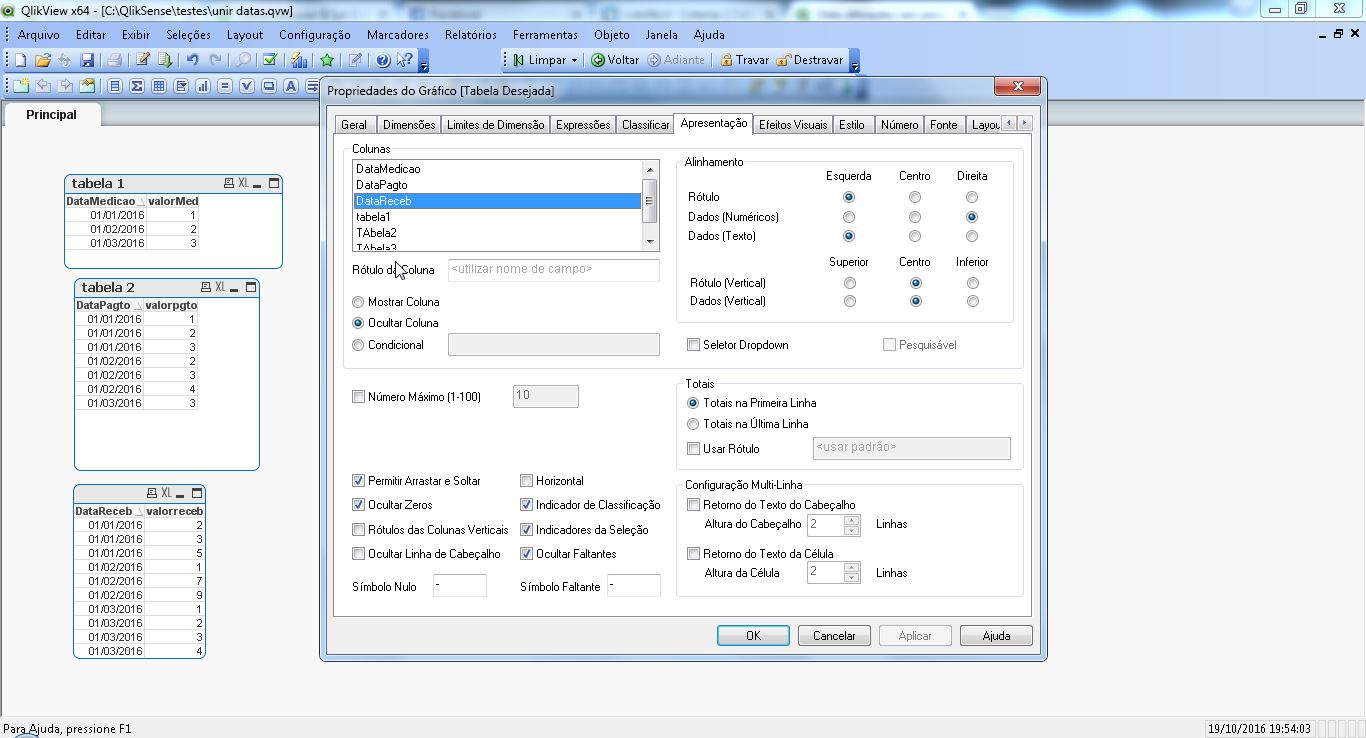This screenshot has height=738, width=1366.
Task: Click the OK button
Action: (753, 636)
